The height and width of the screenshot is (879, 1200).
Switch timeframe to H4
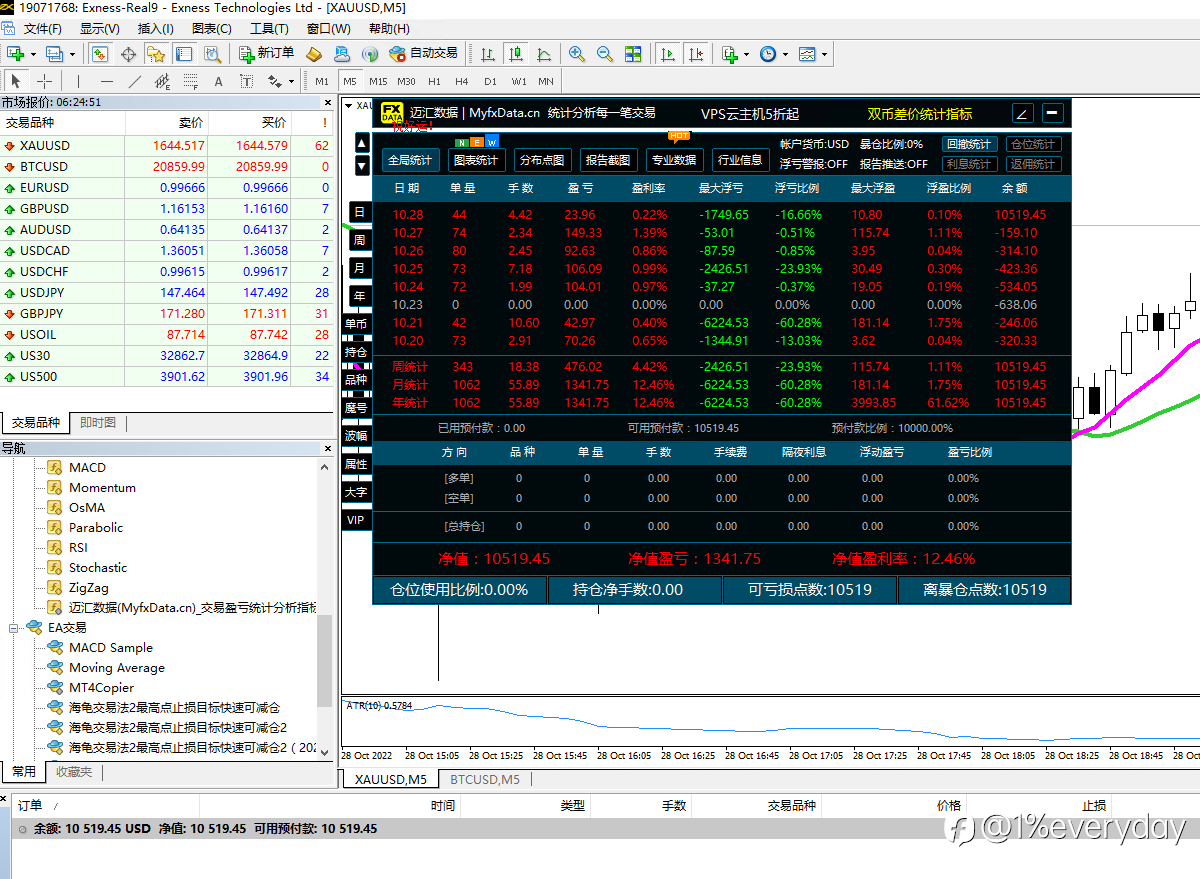point(461,81)
